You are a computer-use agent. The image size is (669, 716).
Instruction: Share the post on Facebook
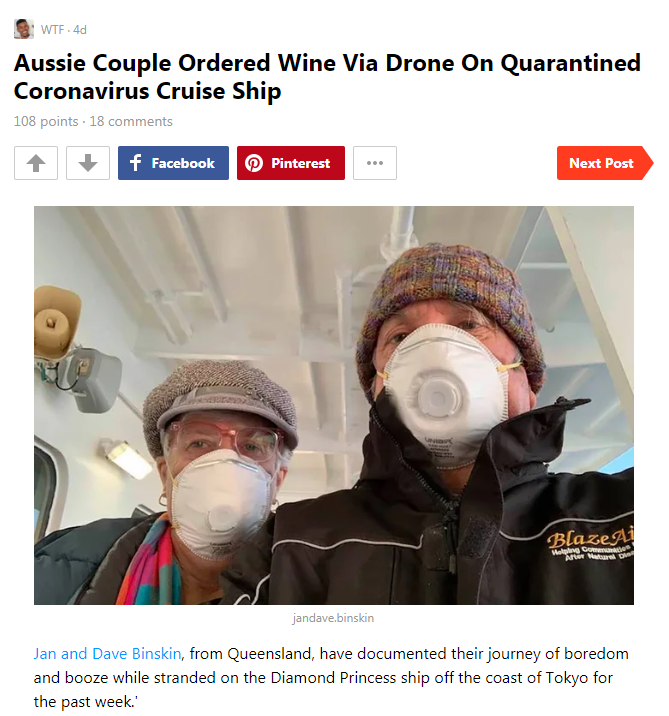173,163
